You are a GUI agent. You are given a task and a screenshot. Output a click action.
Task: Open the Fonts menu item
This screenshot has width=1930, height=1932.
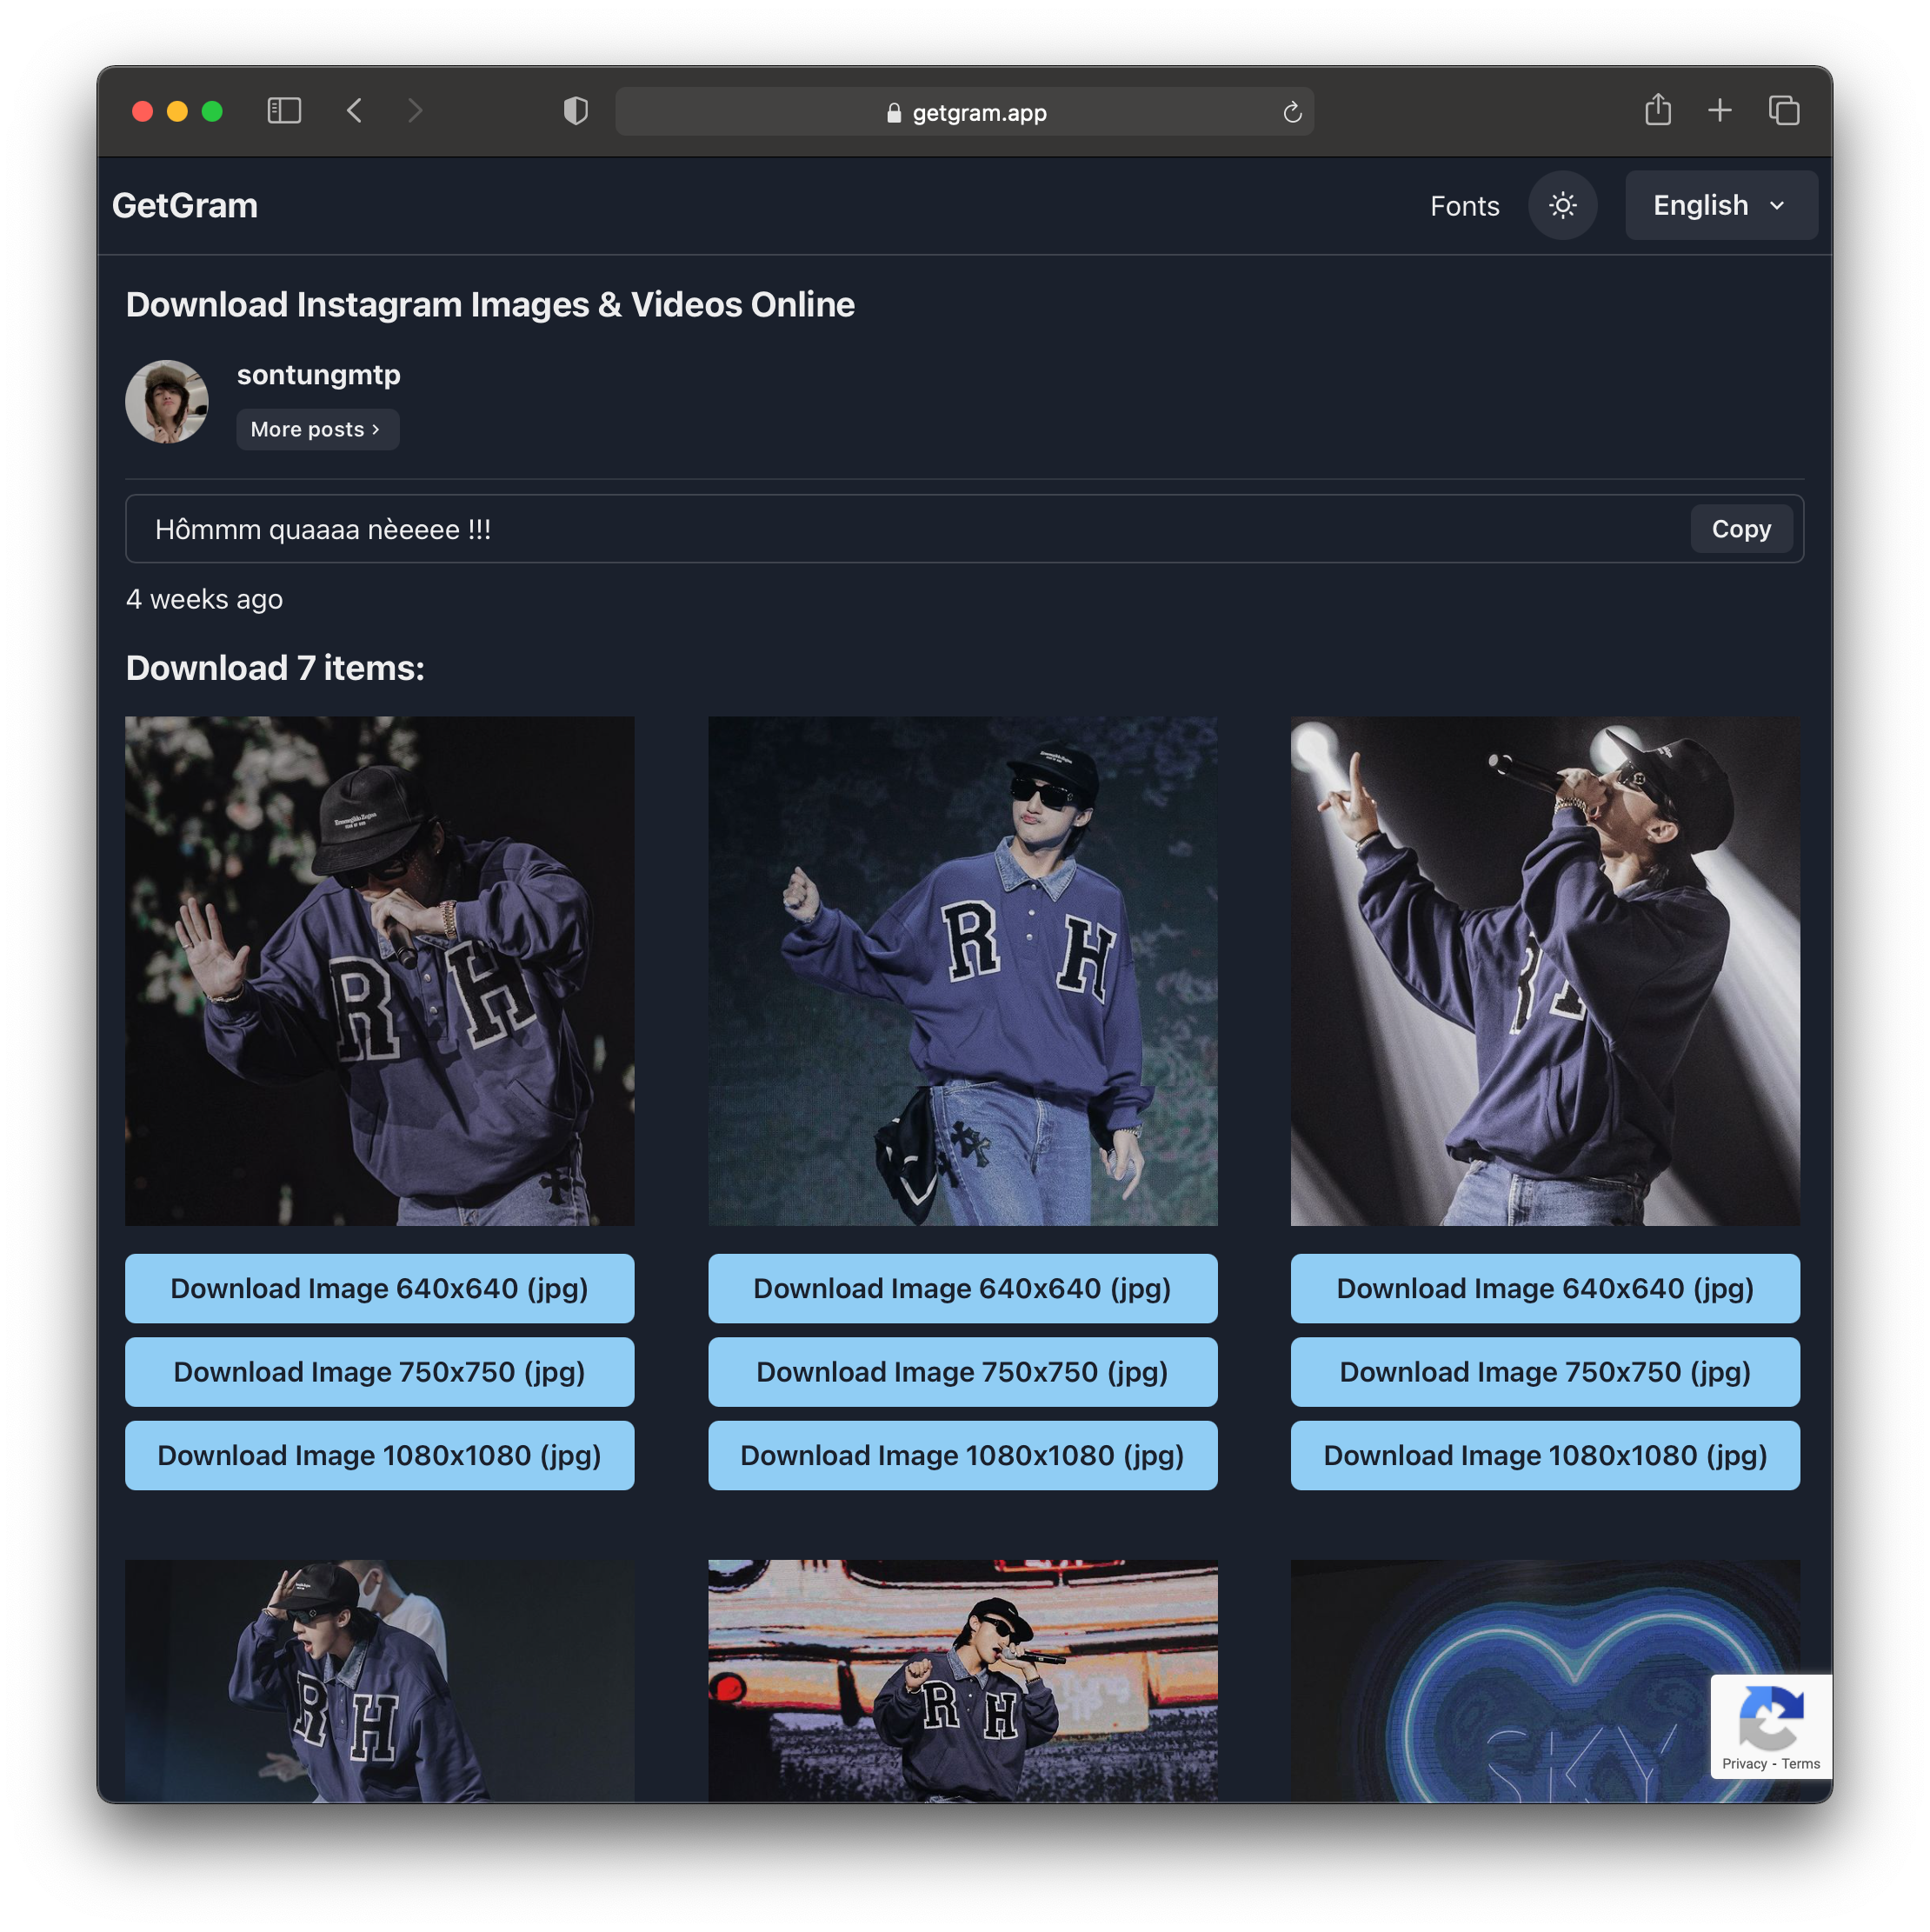click(x=1464, y=206)
